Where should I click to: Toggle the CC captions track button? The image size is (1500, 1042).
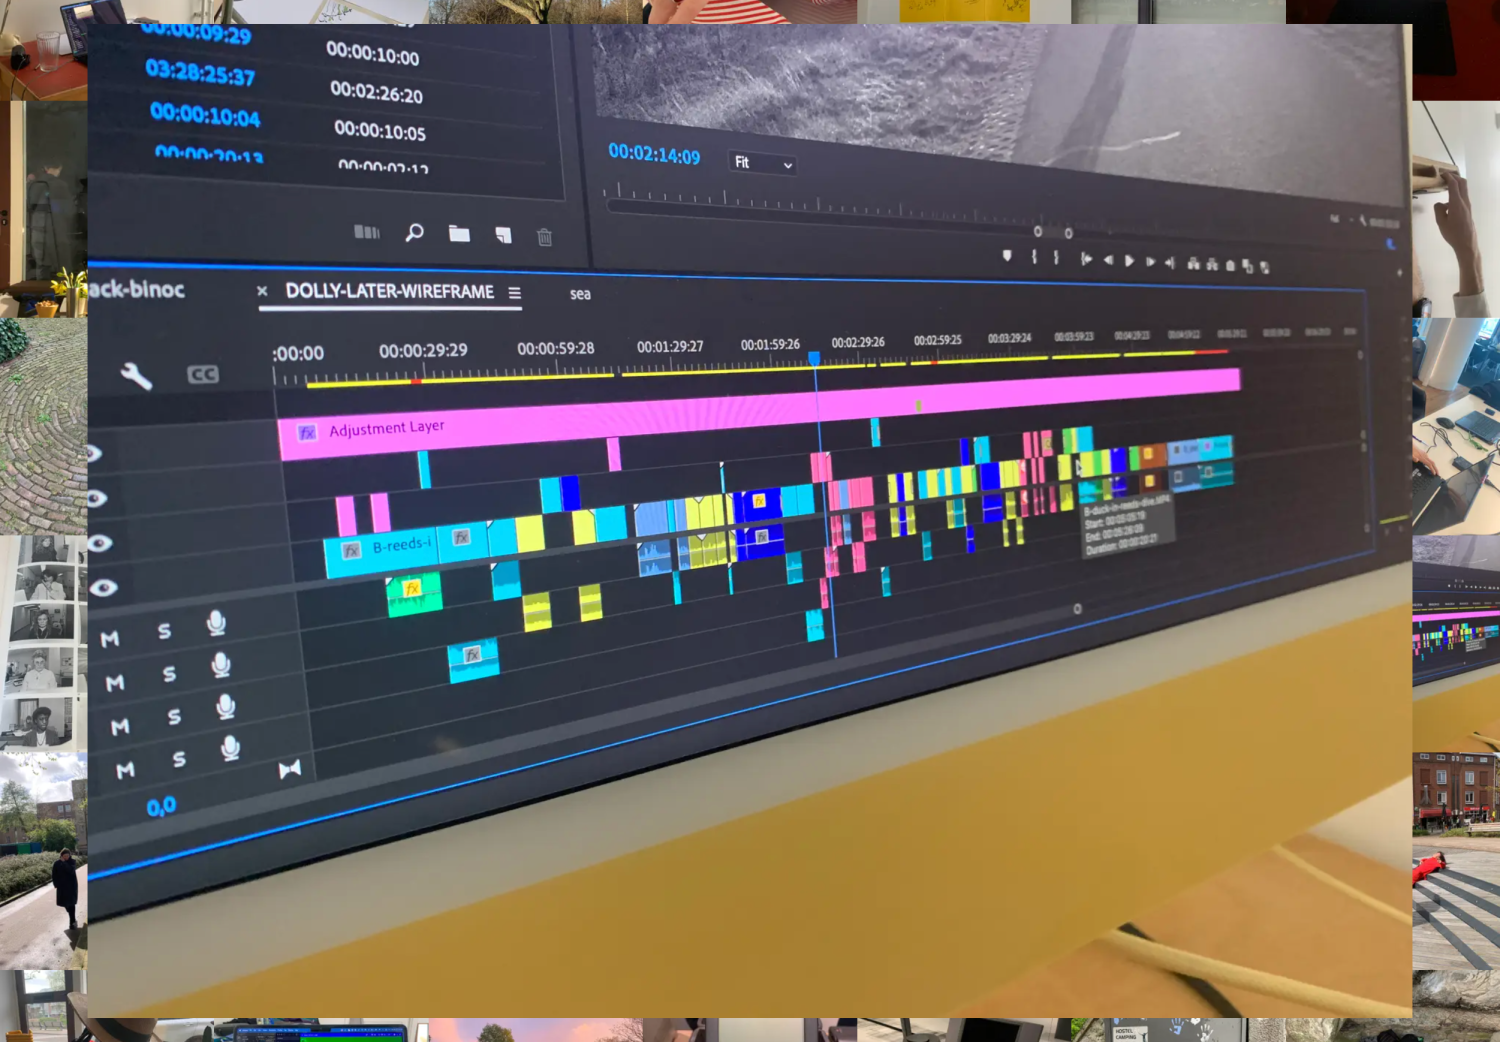(203, 375)
